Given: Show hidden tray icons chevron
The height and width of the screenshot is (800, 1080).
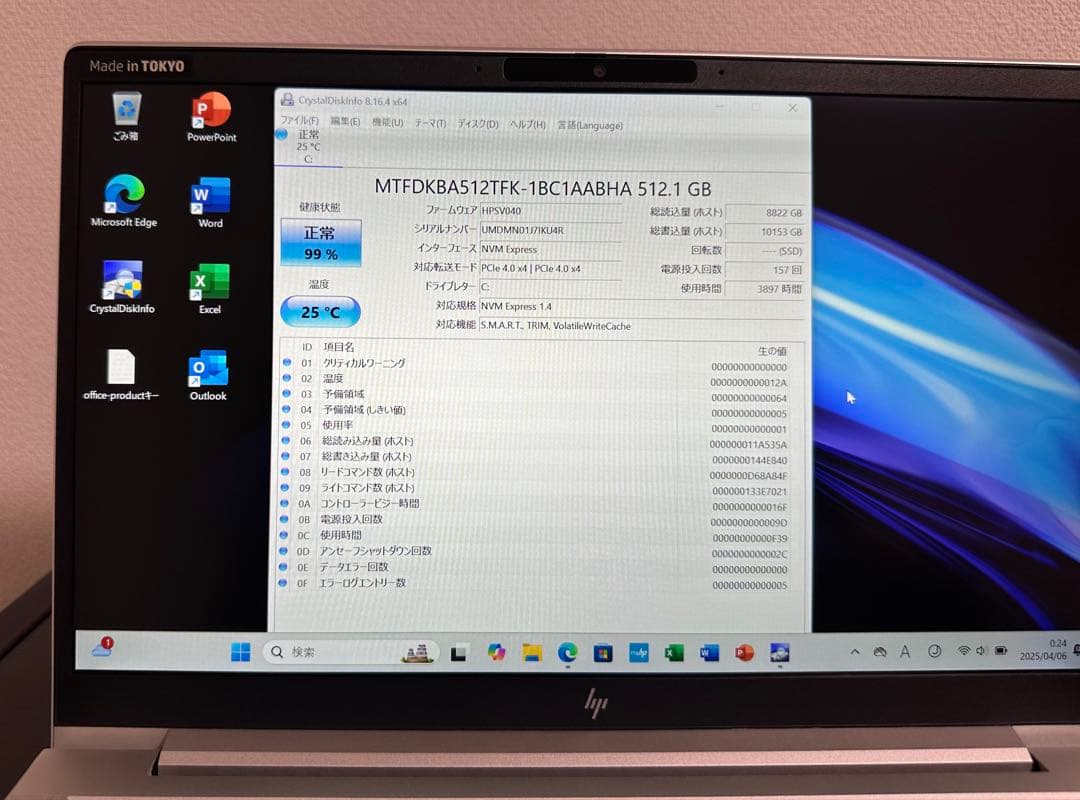Looking at the screenshot, I should (855, 652).
